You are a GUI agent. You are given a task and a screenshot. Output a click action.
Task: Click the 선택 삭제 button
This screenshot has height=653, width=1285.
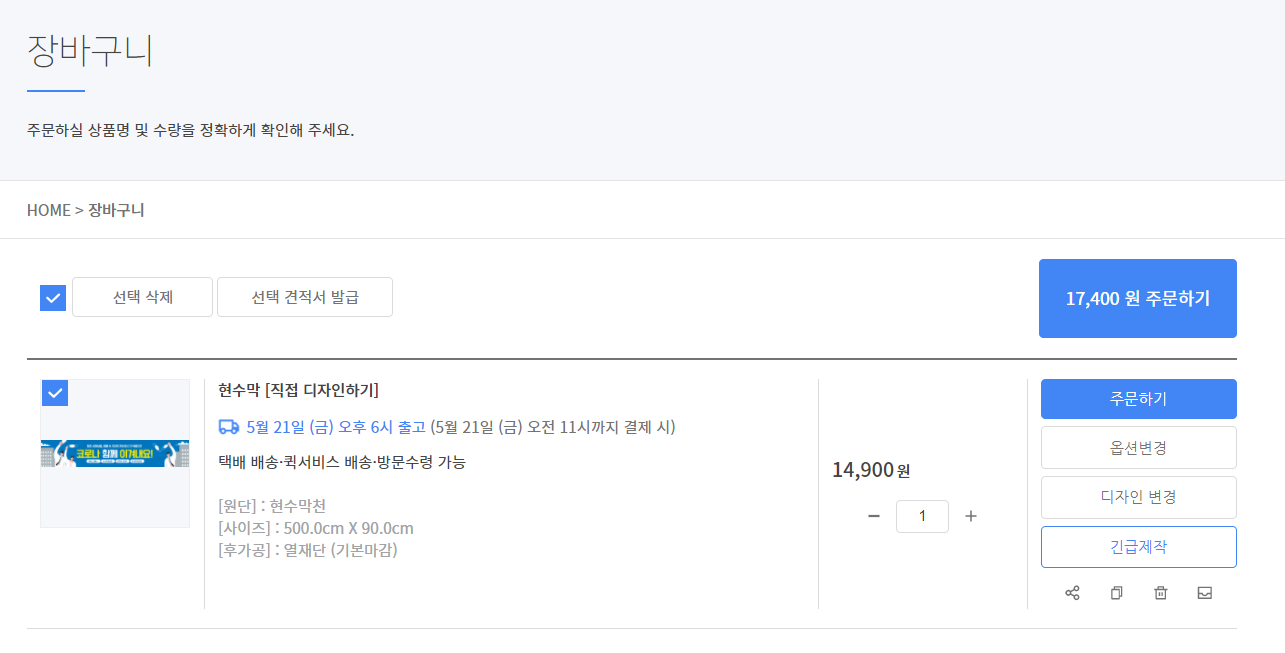point(142,297)
